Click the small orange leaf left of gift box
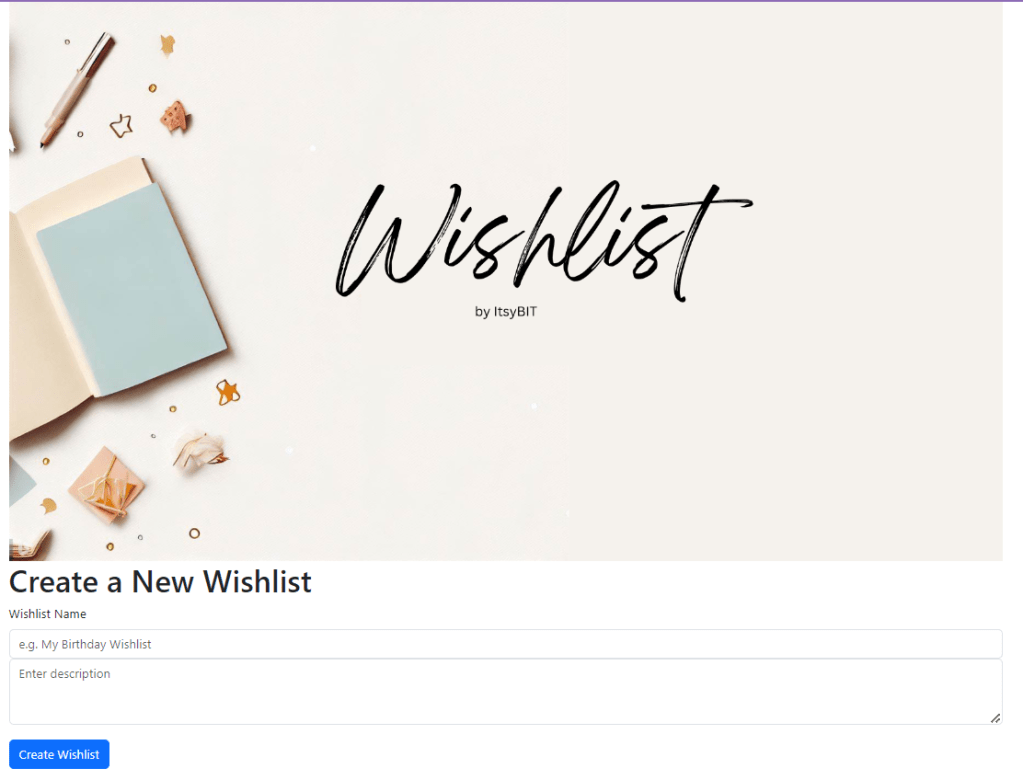 [48, 505]
